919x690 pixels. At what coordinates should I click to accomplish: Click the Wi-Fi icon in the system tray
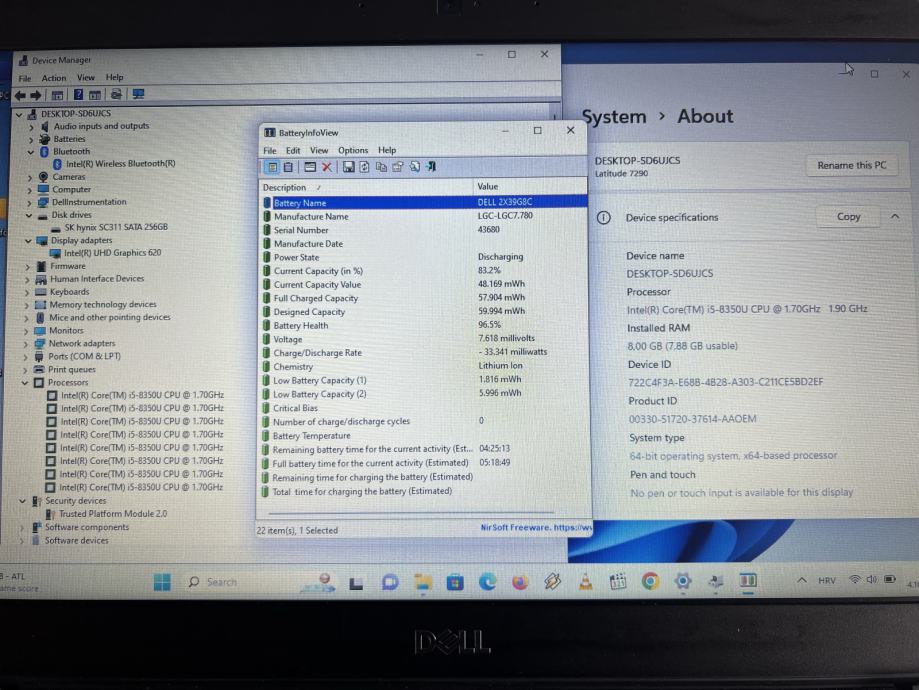point(855,579)
